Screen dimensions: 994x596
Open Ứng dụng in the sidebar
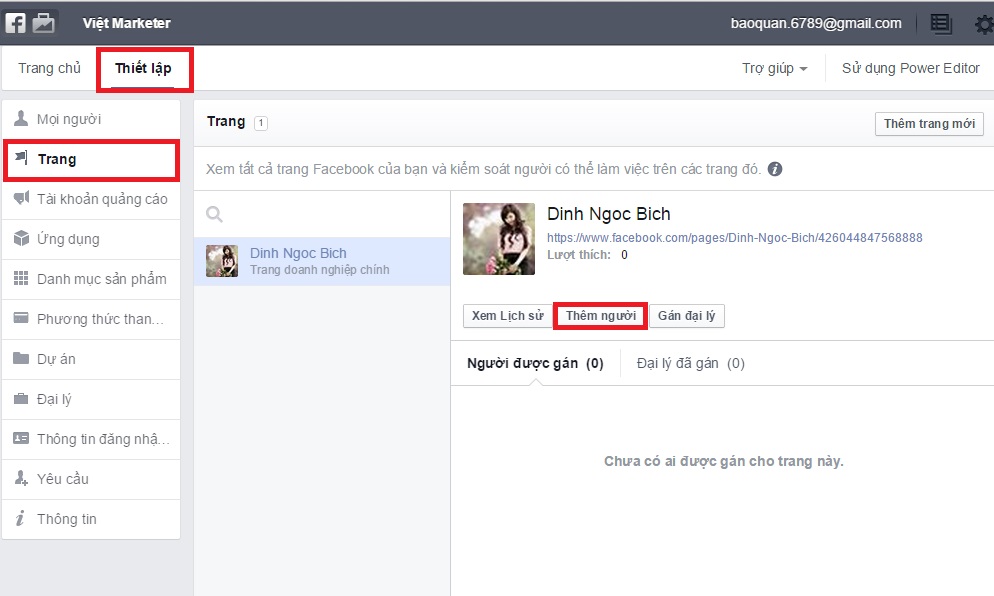[91, 239]
